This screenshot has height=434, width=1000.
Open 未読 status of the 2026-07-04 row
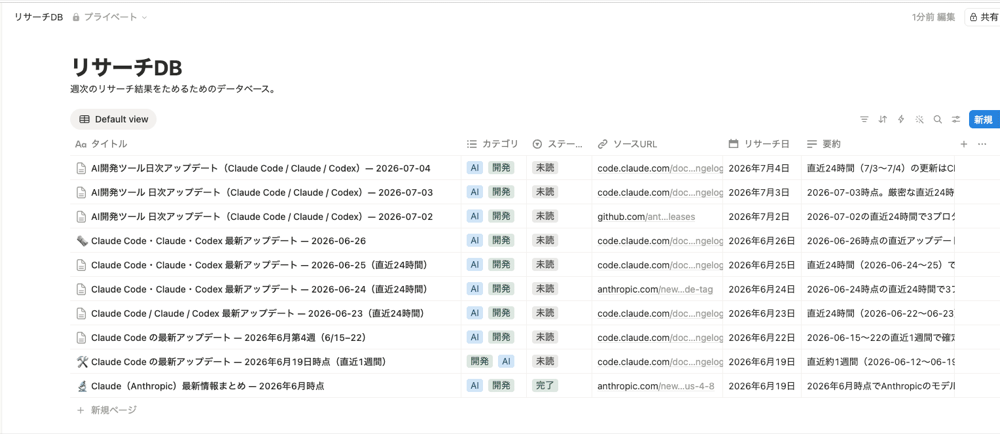click(545, 168)
